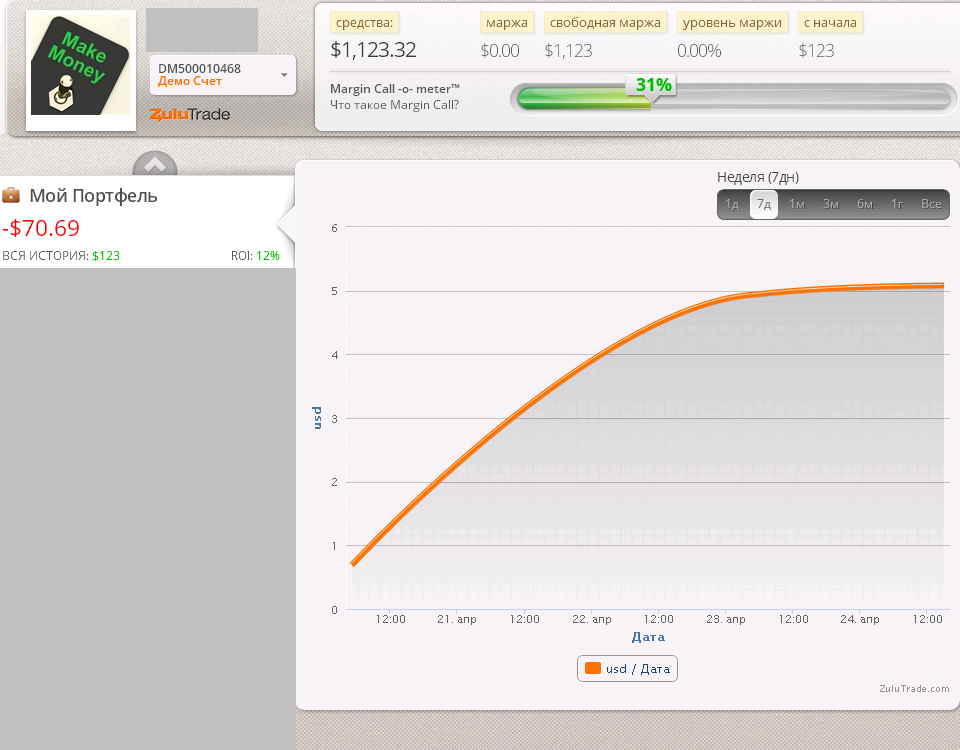Click the средства: label
This screenshot has height=750, width=960.
364,23
